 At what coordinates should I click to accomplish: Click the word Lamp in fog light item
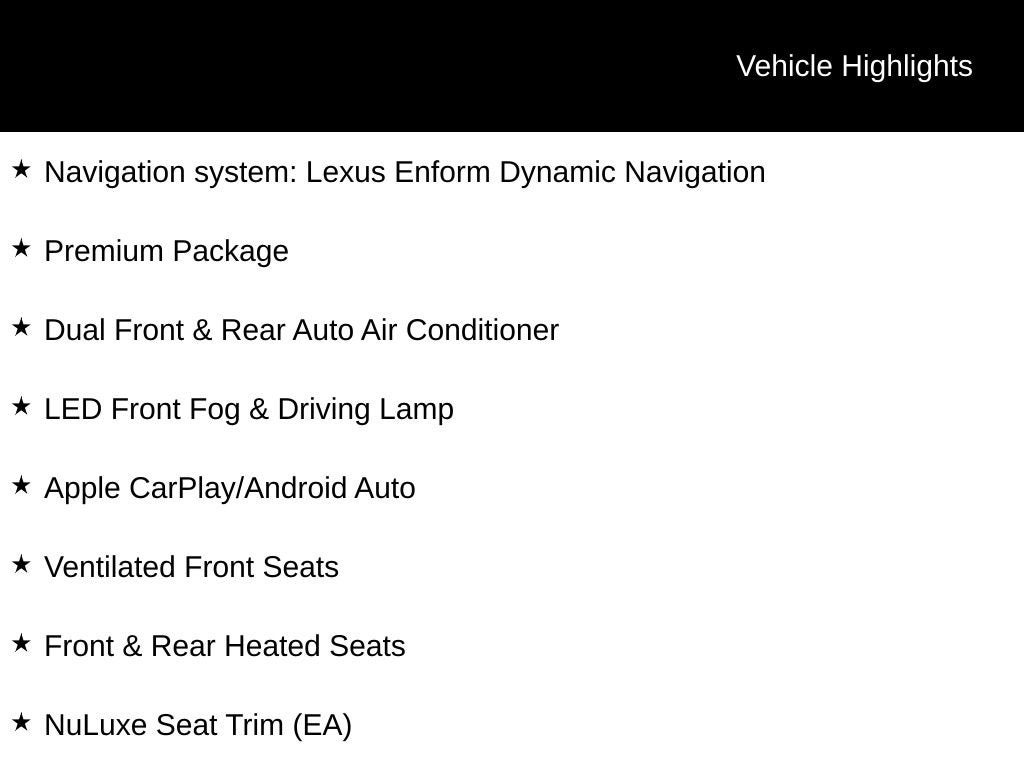click(416, 410)
